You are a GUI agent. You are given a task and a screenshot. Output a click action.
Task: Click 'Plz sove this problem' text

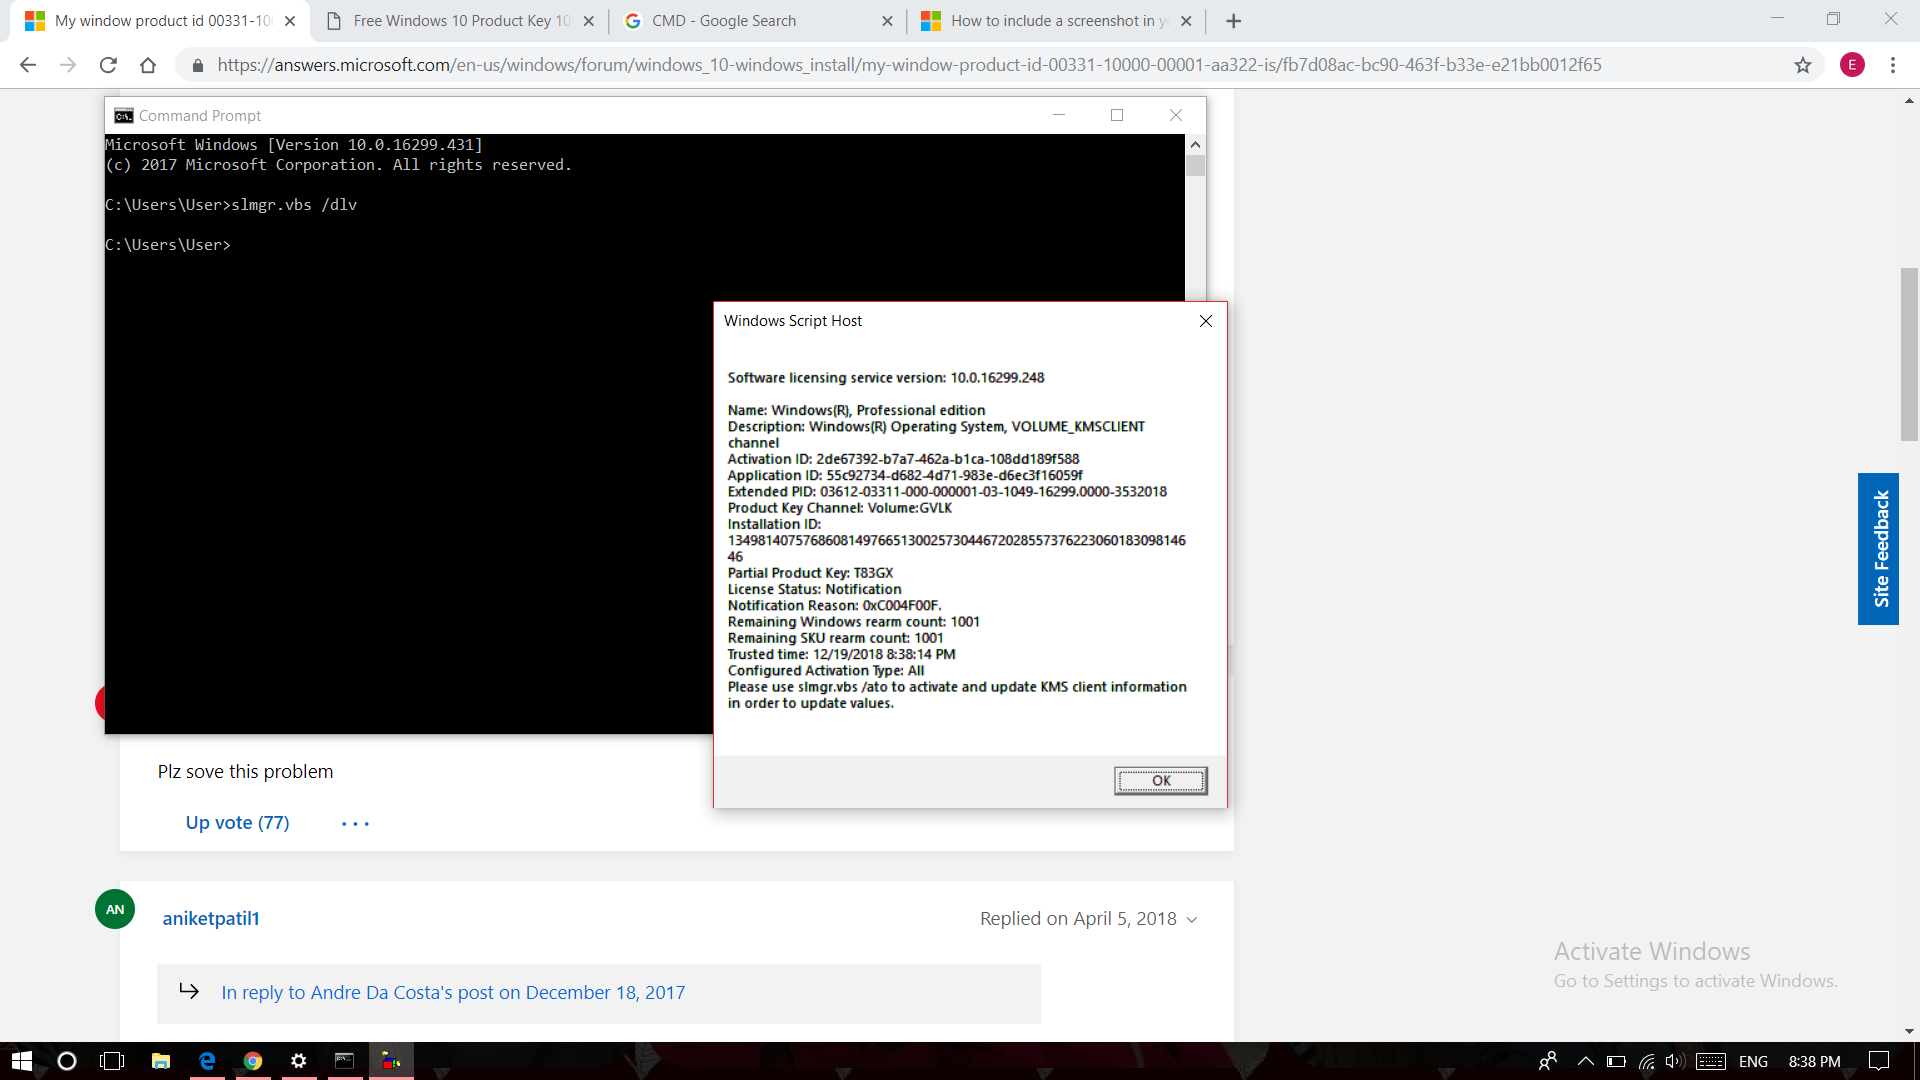(x=245, y=772)
